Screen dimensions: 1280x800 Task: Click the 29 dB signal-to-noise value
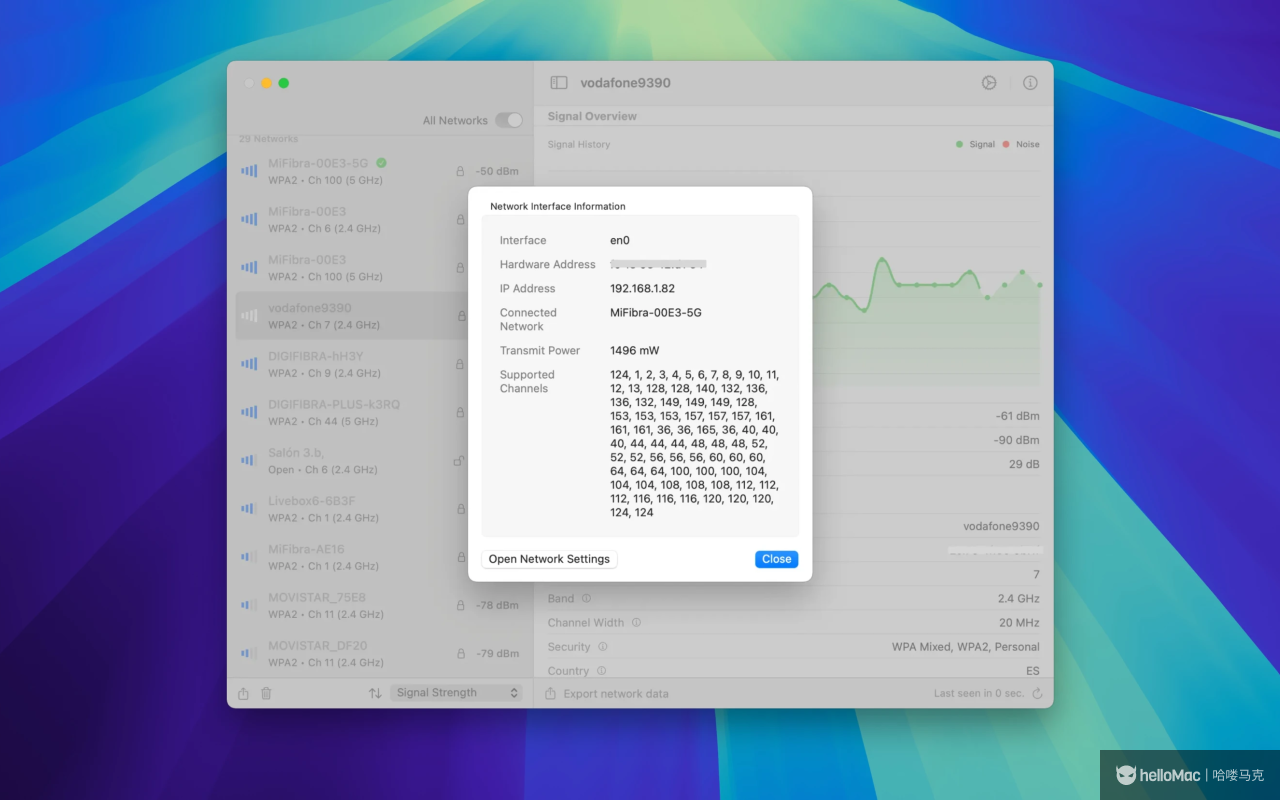pos(1024,464)
